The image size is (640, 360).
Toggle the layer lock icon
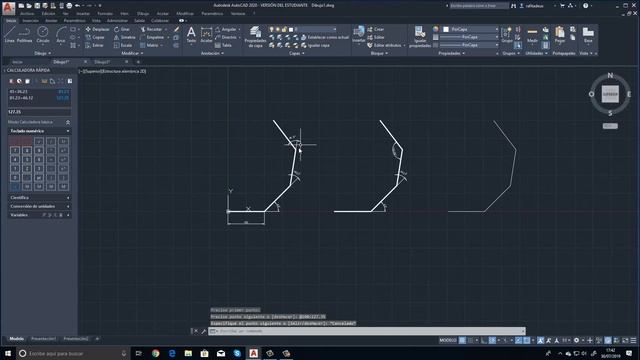pyautogui.click(x=284, y=29)
